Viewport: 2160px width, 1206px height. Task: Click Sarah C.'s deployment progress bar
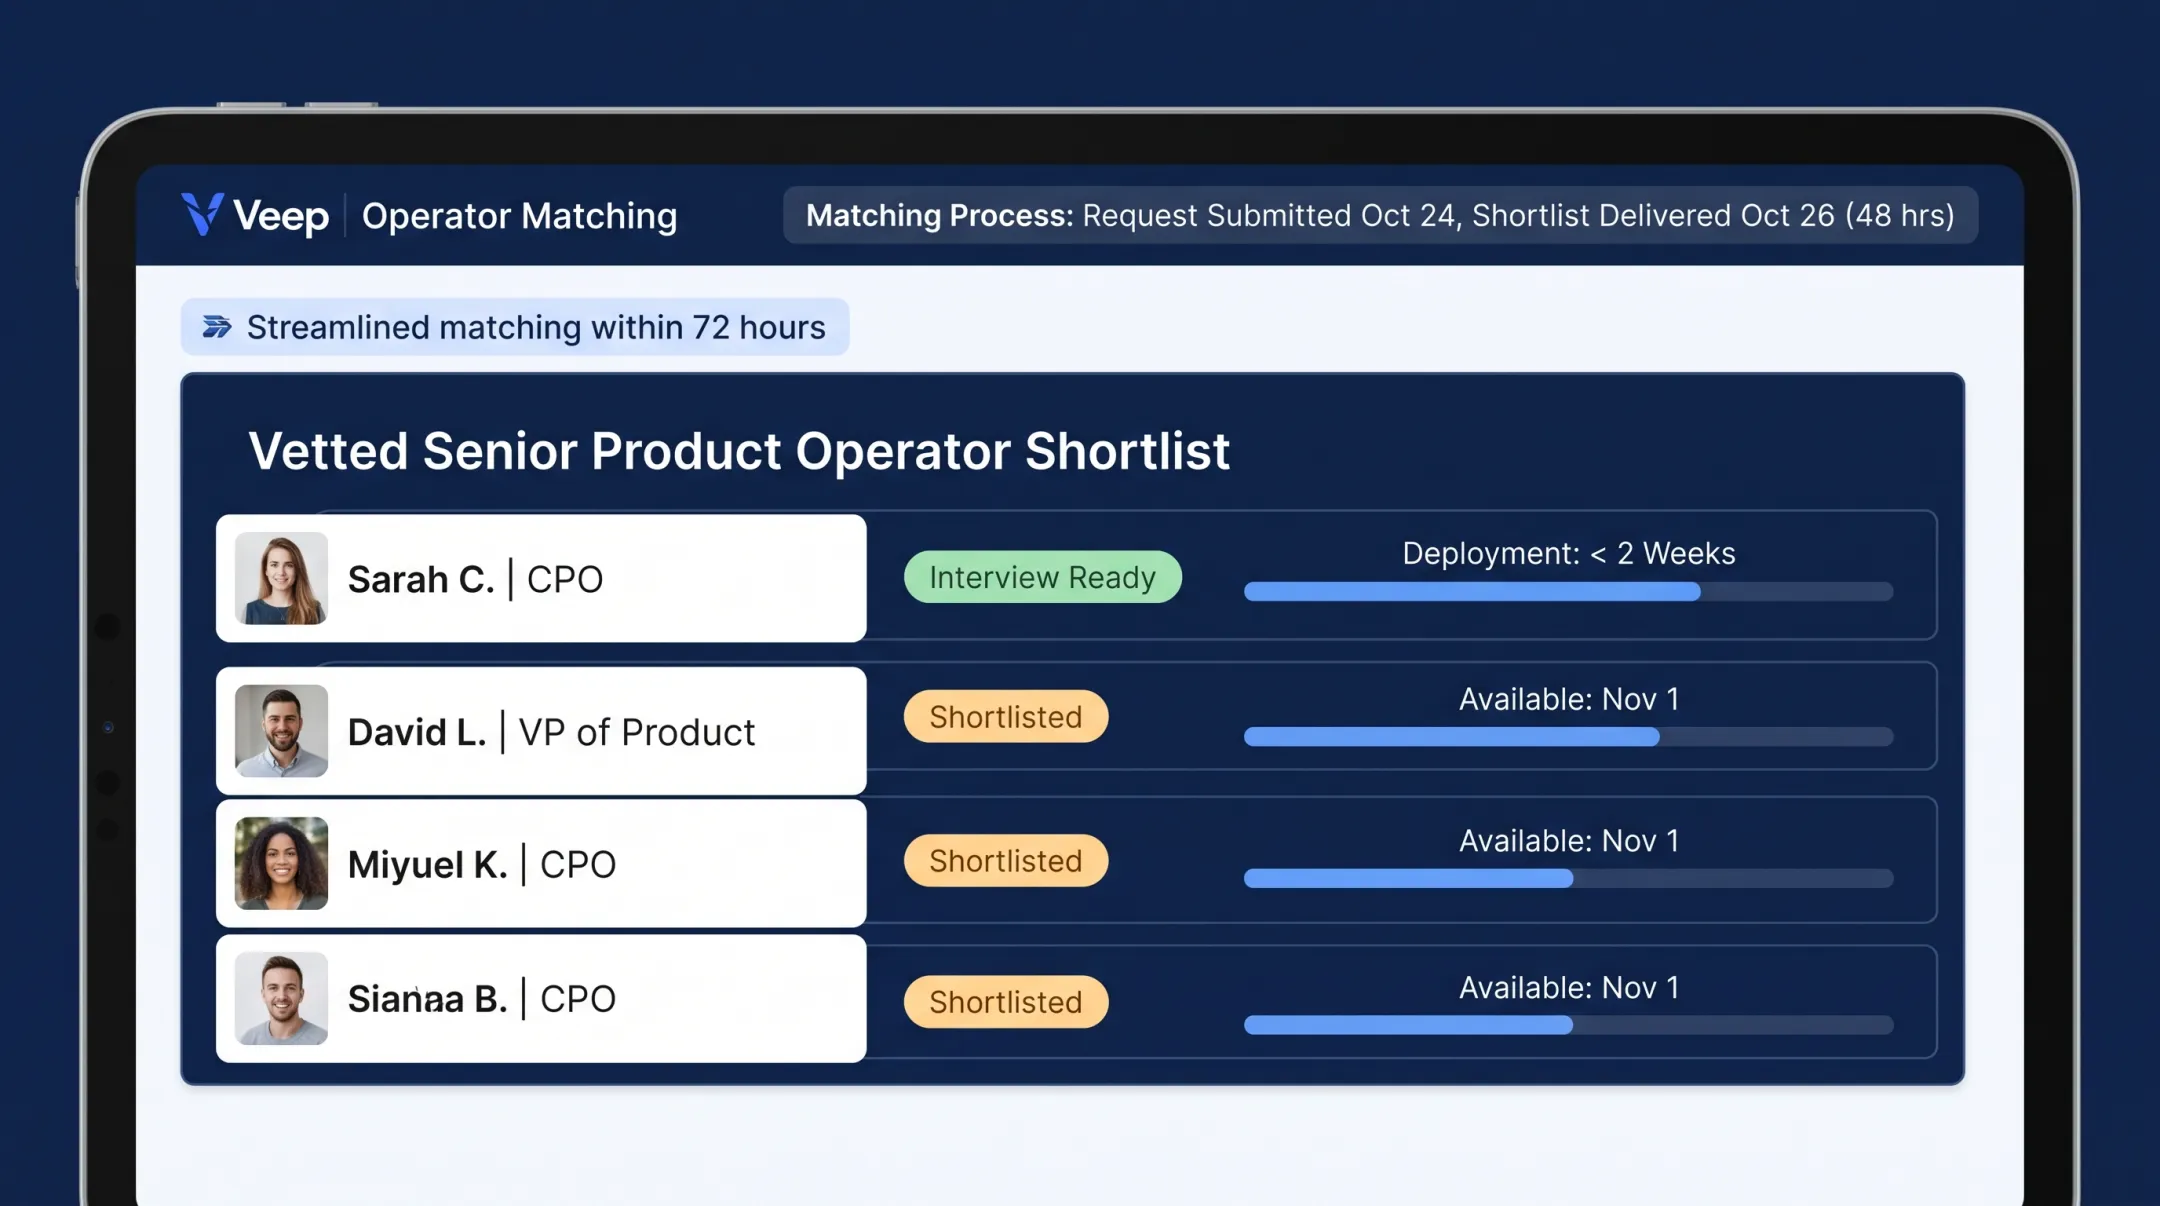[1568, 592]
